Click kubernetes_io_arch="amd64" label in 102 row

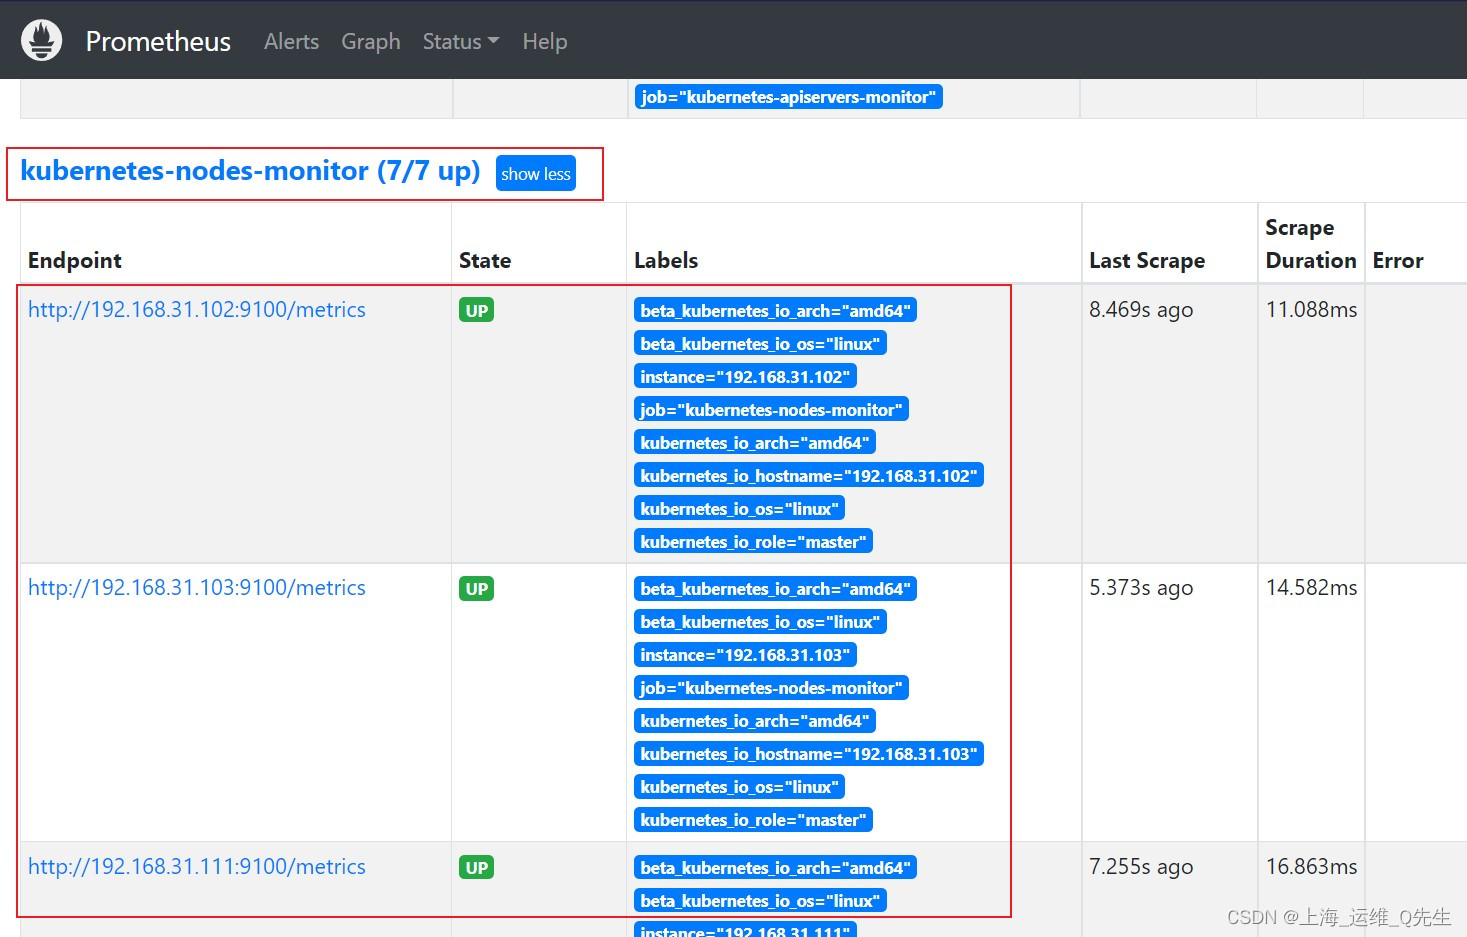coord(755,443)
